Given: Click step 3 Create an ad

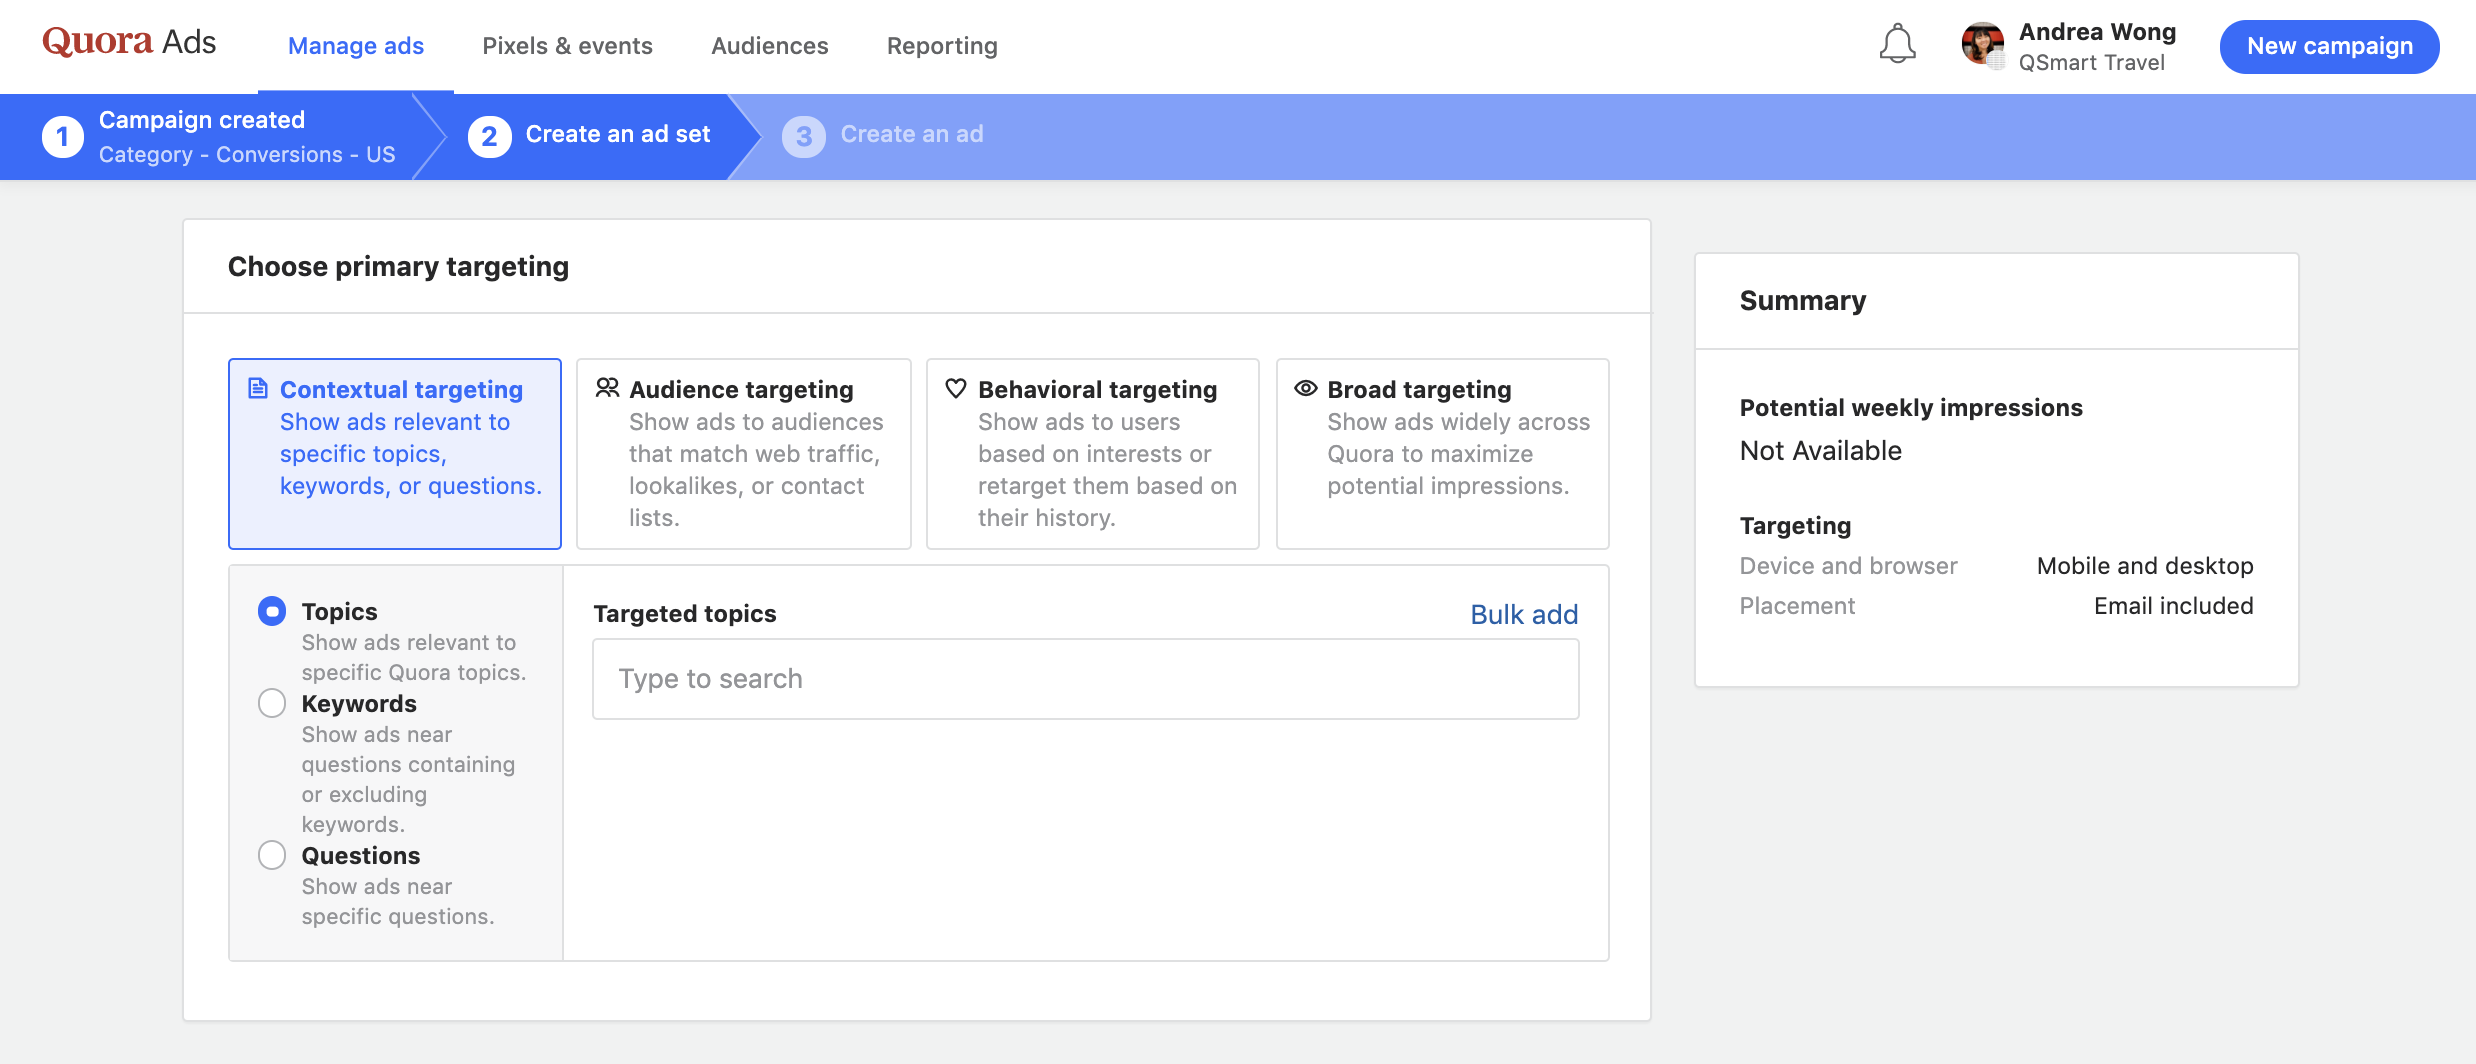Looking at the screenshot, I should point(883,135).
